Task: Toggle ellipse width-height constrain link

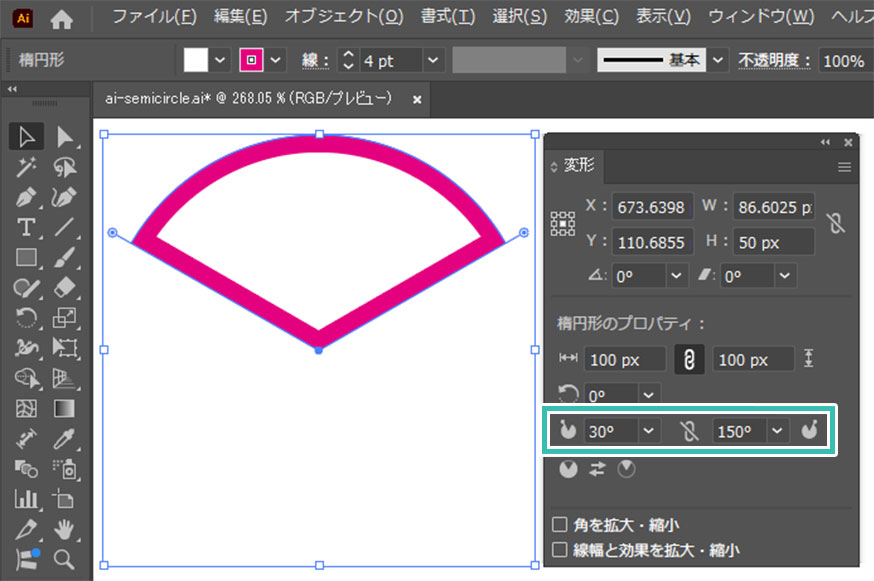Action: point(688,359)
